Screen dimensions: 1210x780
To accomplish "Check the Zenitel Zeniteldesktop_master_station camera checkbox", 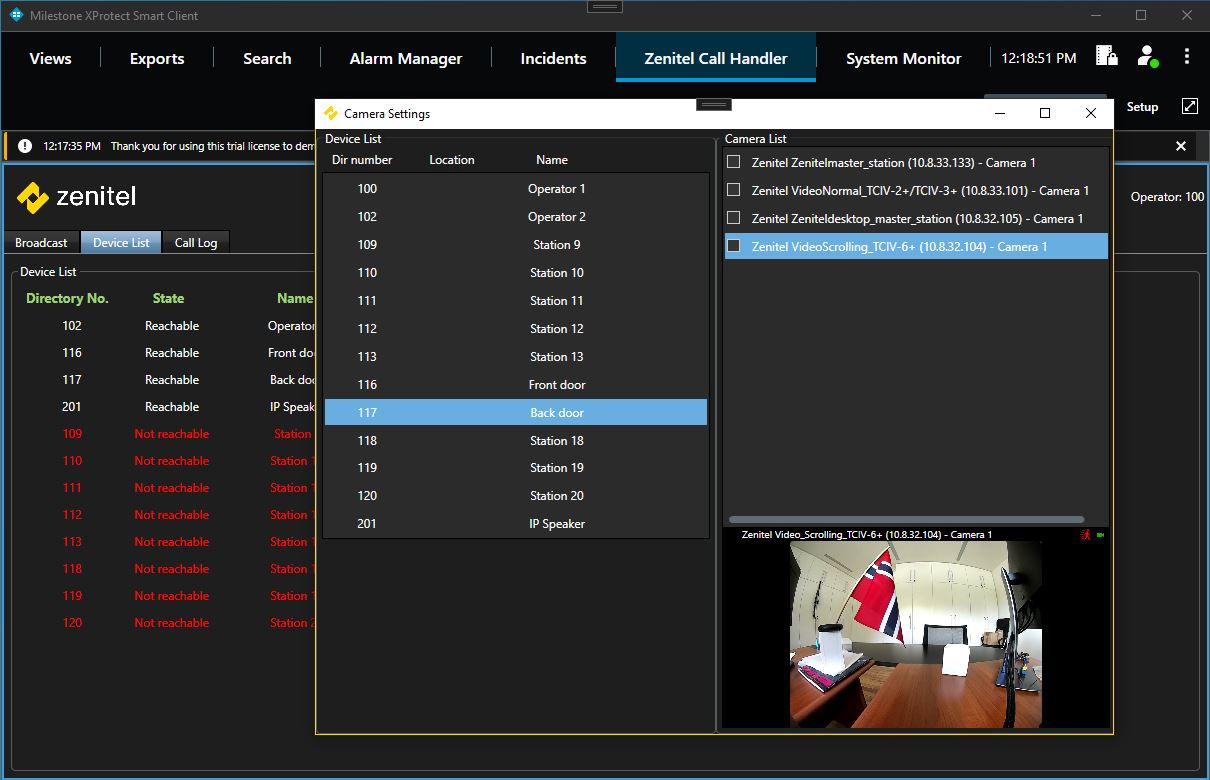I will pyautogui.click(x=734, y=217).
